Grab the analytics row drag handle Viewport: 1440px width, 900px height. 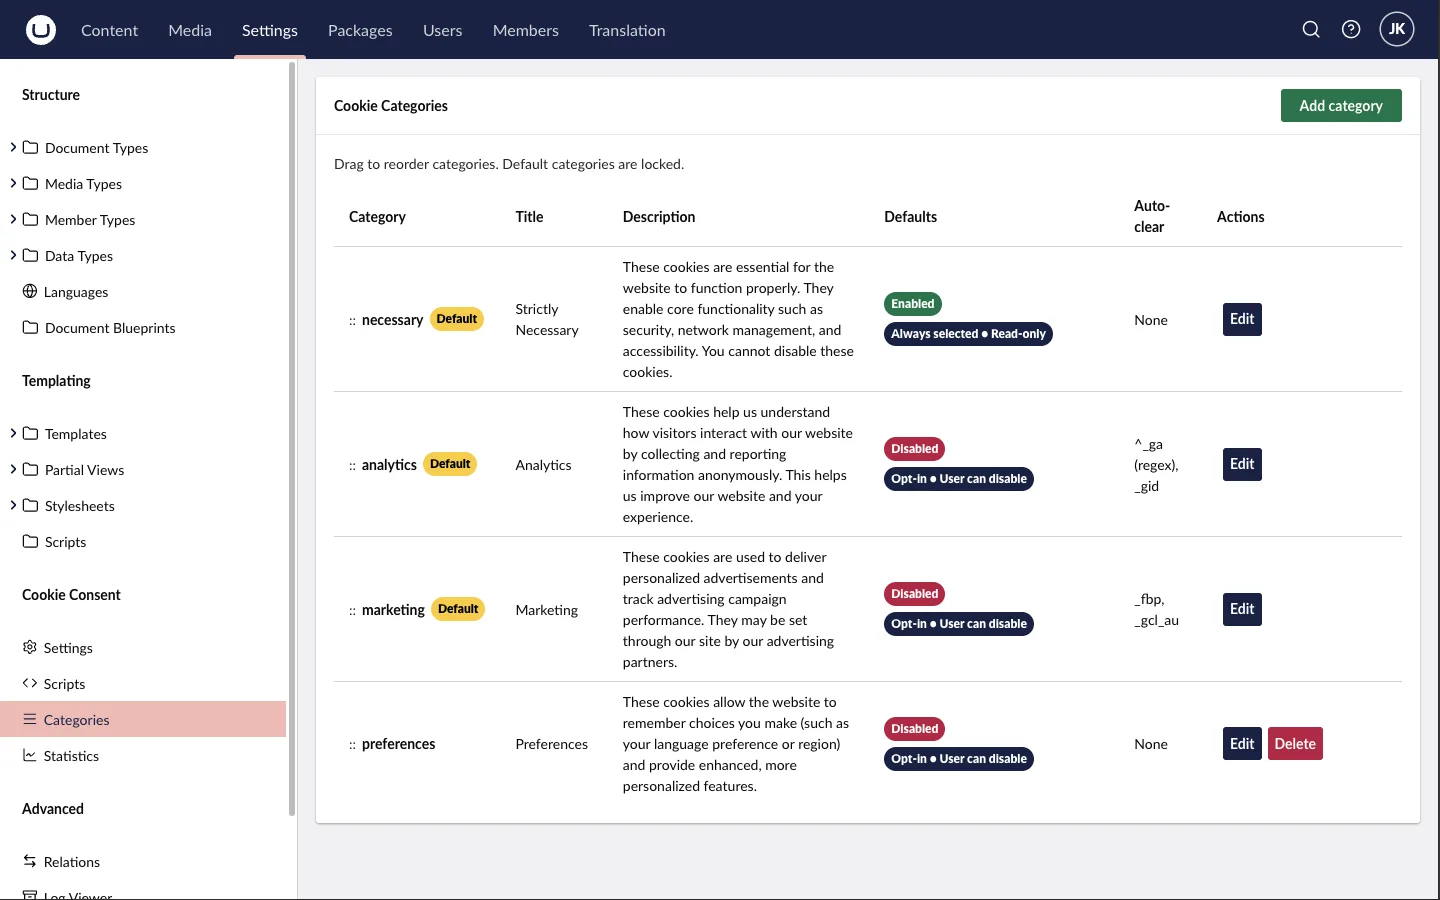click(x=352, y=466)
